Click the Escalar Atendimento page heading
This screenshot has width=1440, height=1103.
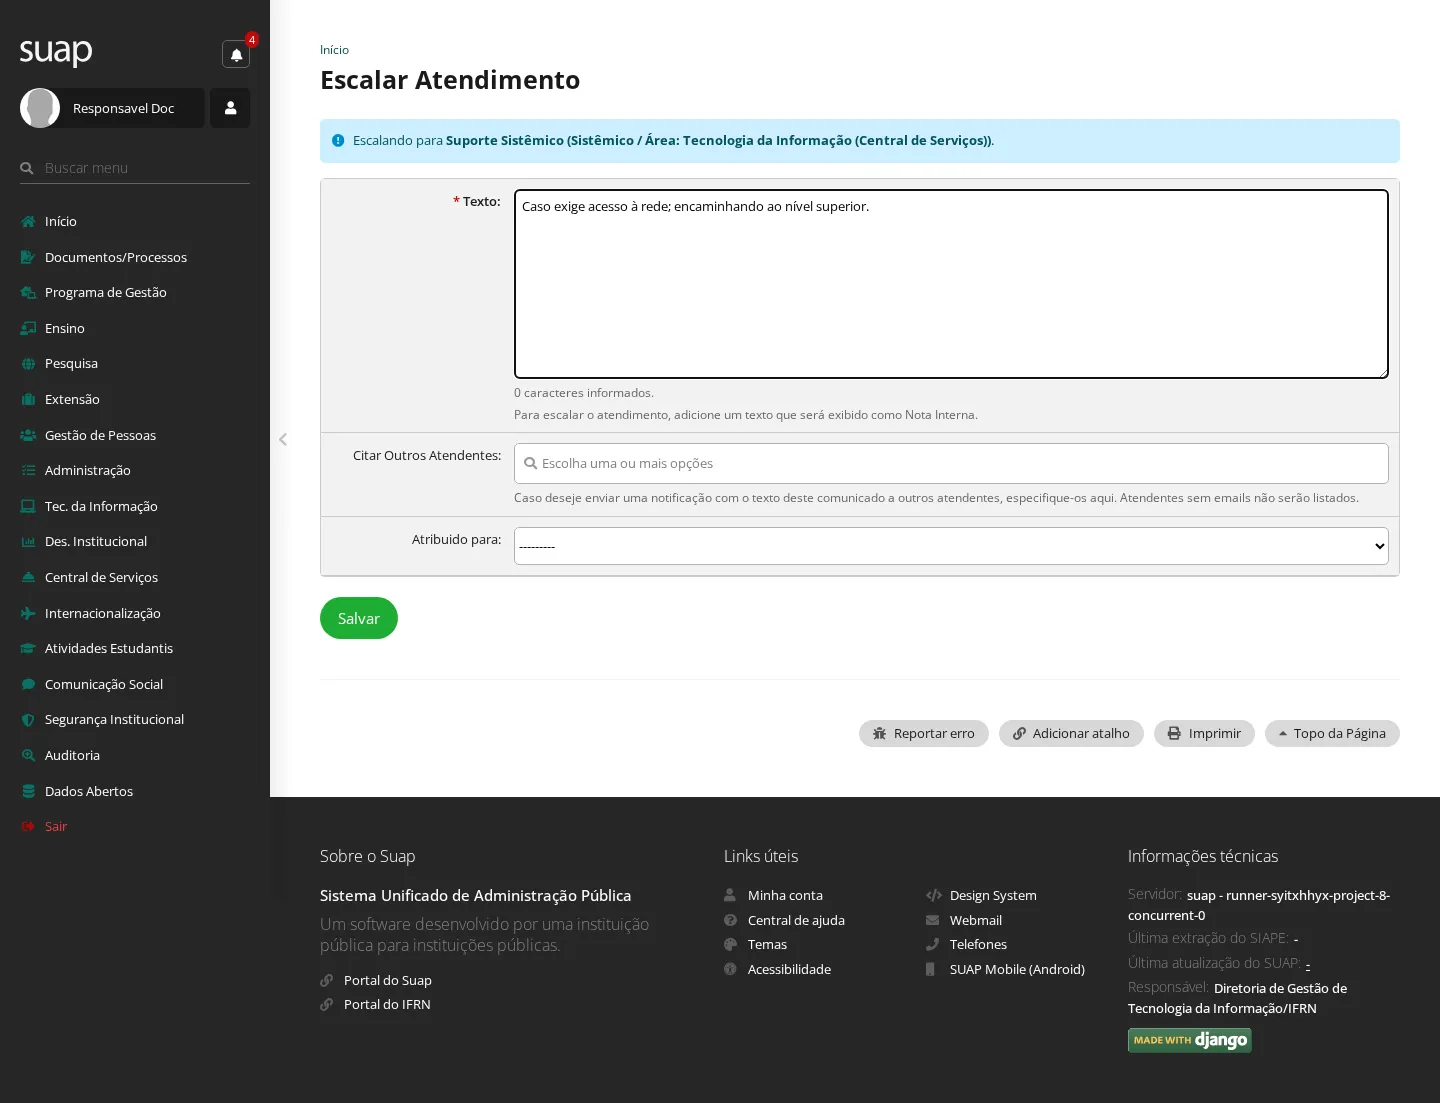pyautogui.click(x=450, y=80)
